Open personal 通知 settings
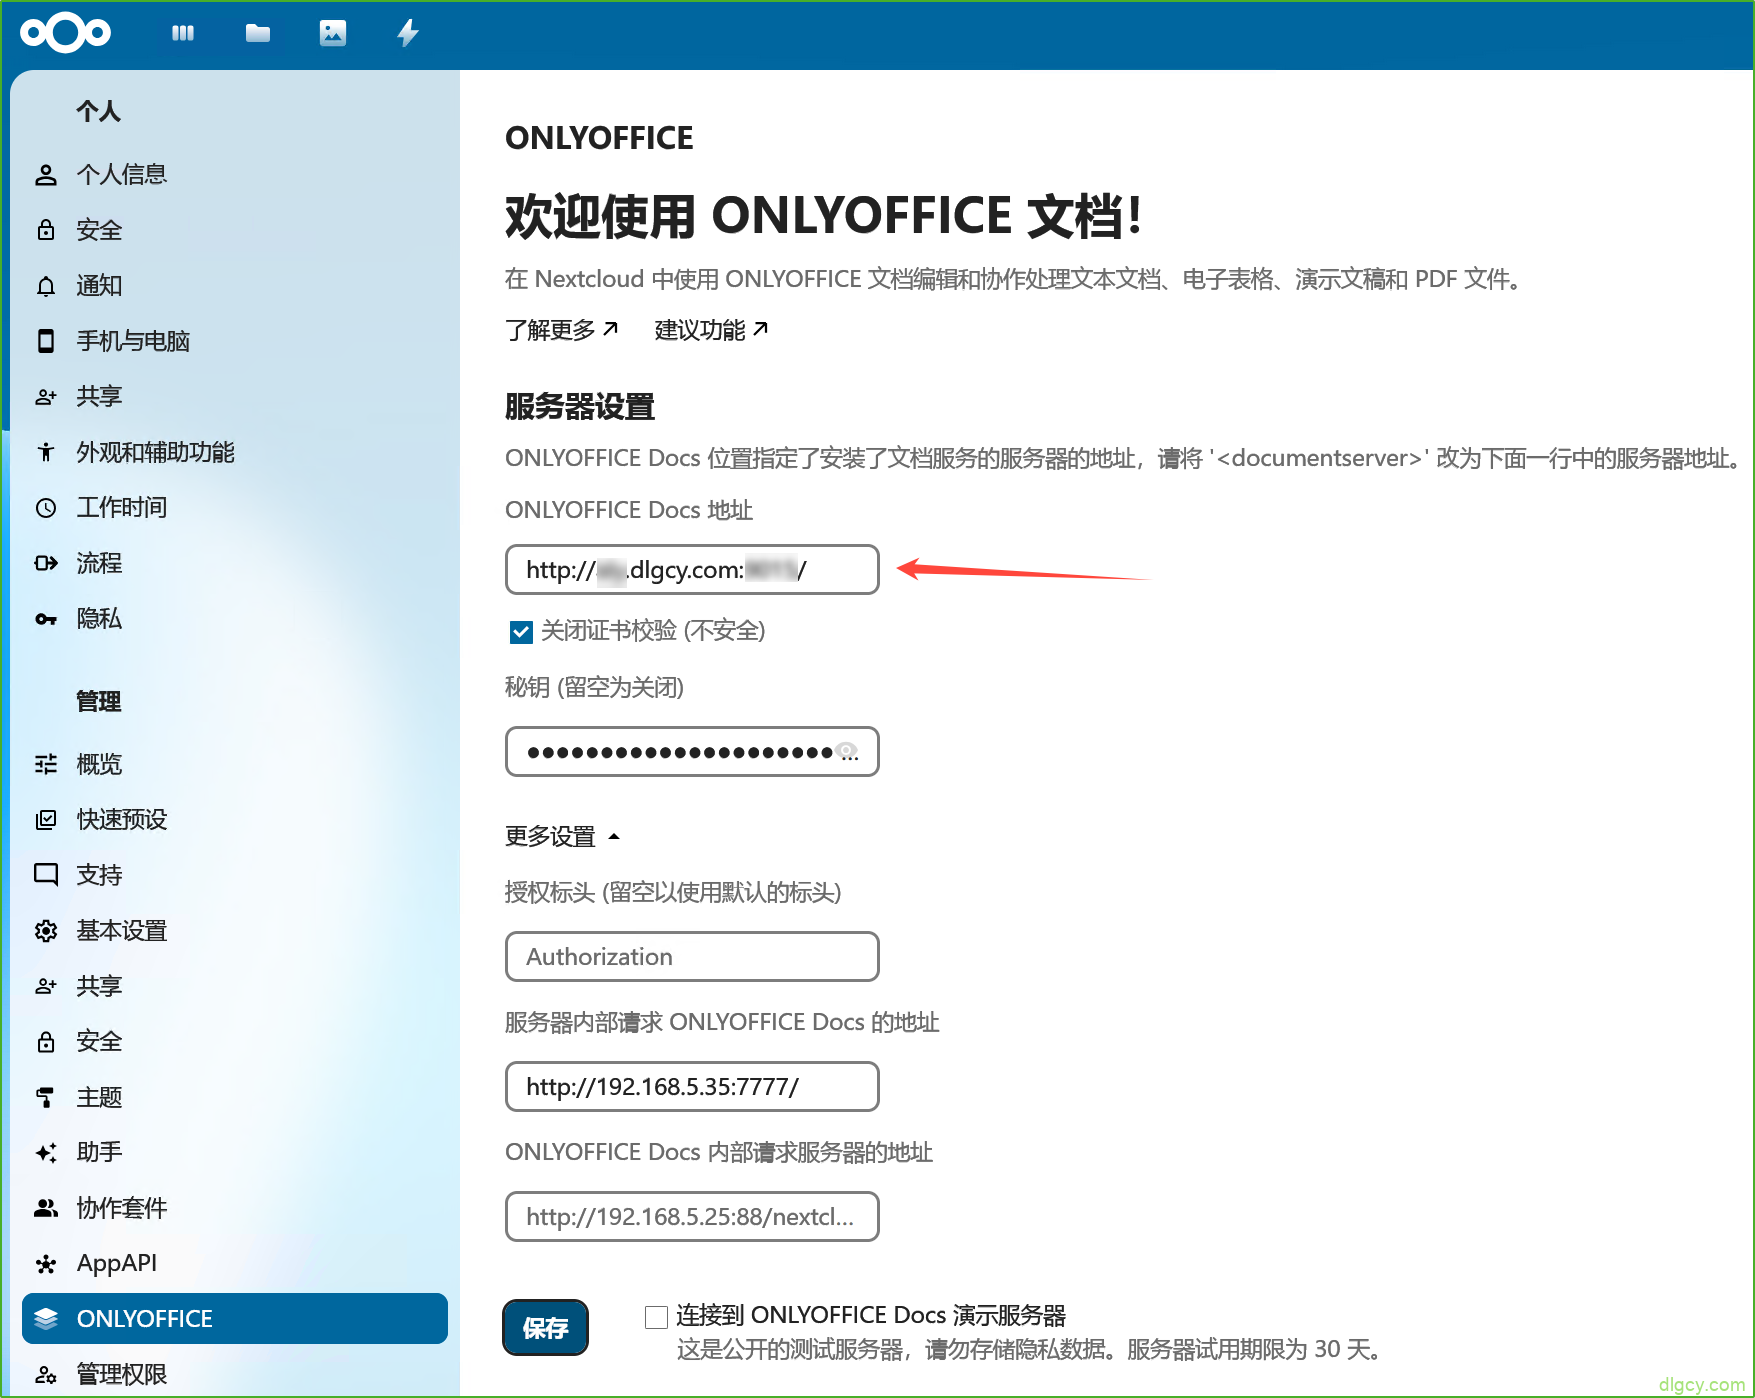1755x1398 pixels. (235, 286)
